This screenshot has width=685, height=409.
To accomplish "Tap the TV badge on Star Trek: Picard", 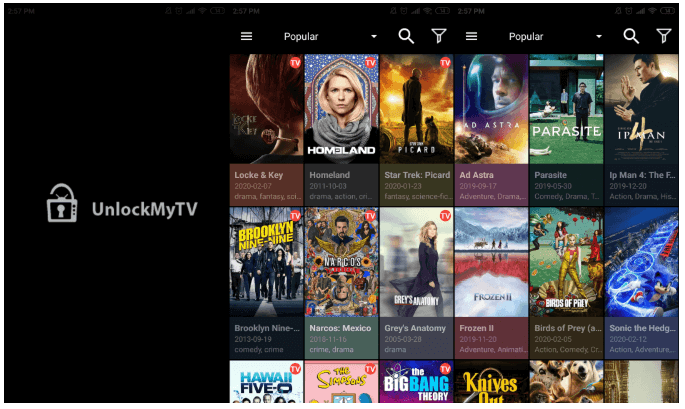I will (445, 62).
